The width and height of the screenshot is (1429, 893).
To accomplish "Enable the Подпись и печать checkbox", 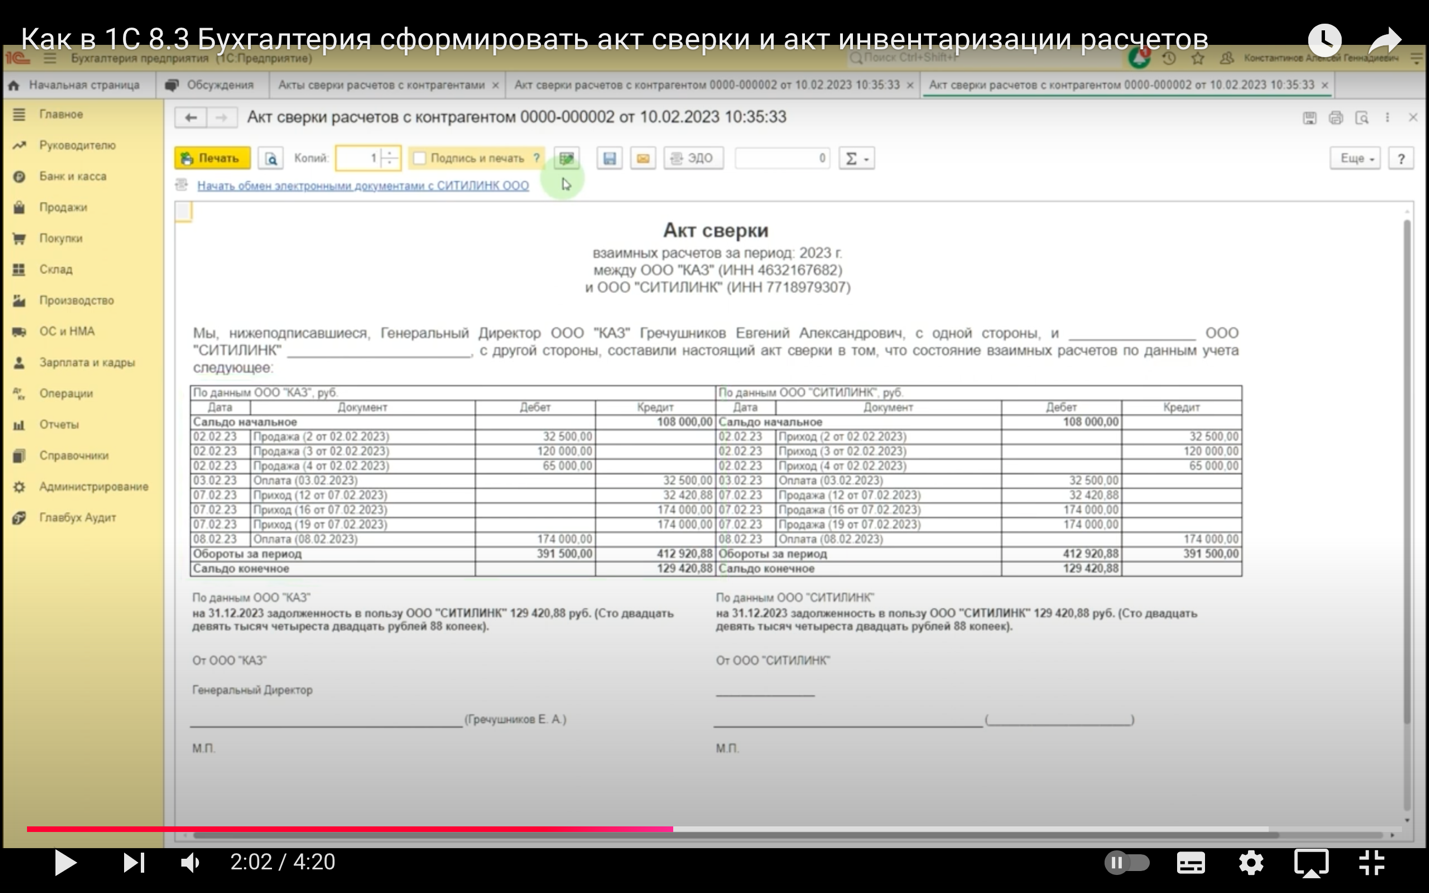I will (x=420, y=158).
